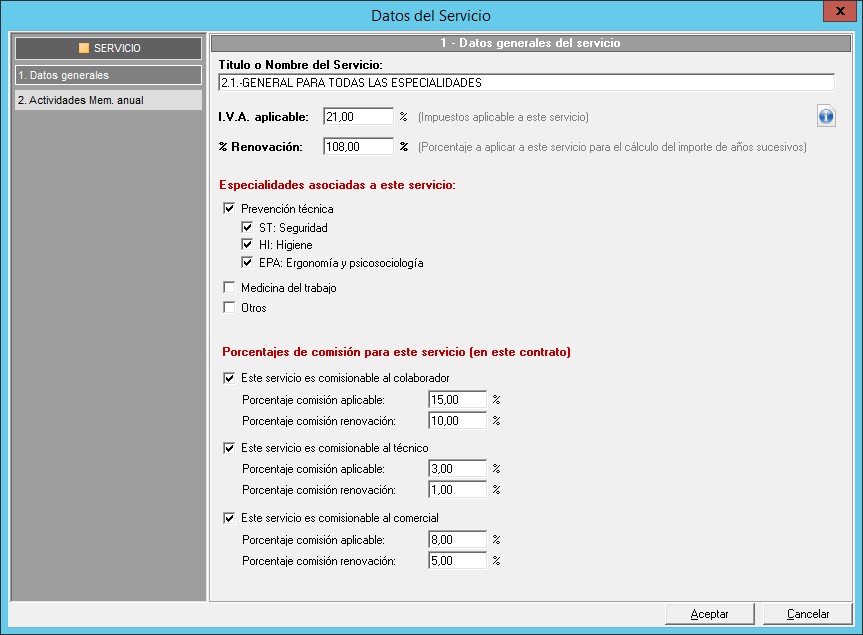
Task: Open 2. Actividades Mem. anual section
Action: coord(107,100)
